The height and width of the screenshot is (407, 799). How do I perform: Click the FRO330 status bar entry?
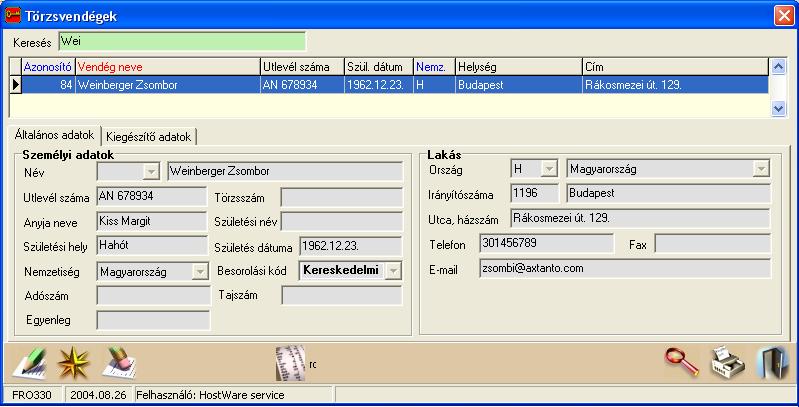click(x=33, y=395)
